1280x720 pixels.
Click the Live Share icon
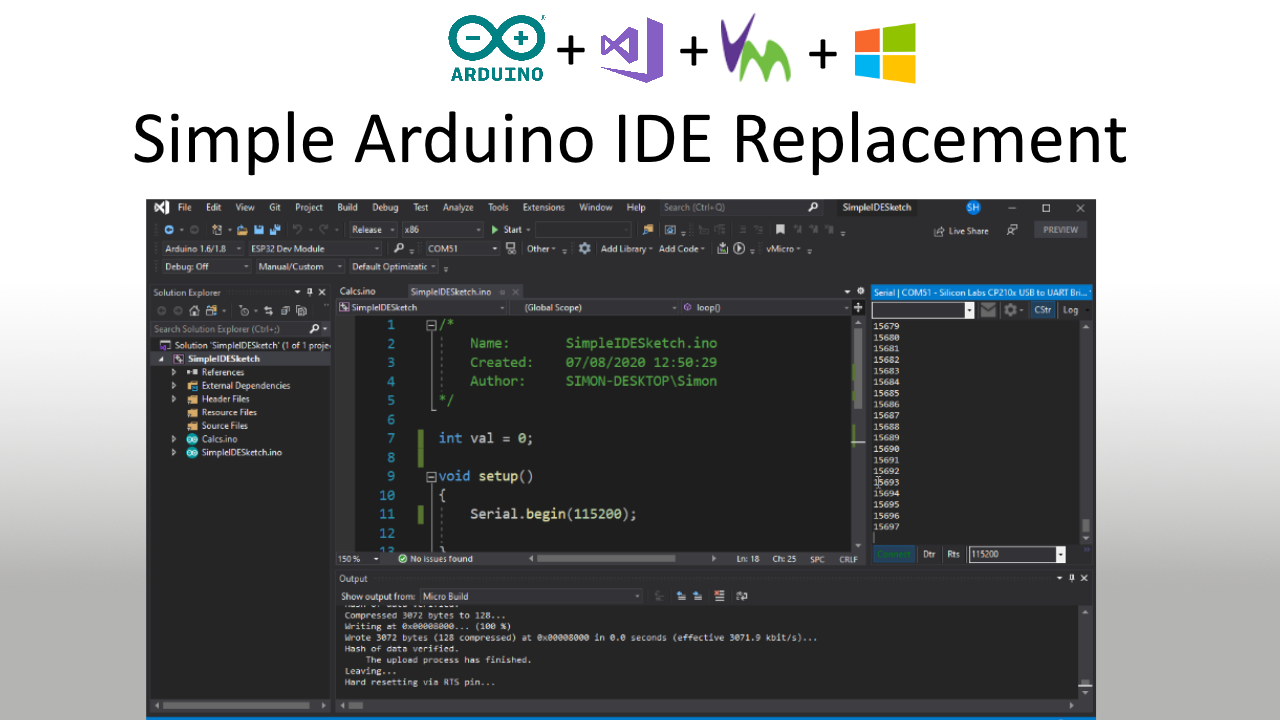[939, 231]
